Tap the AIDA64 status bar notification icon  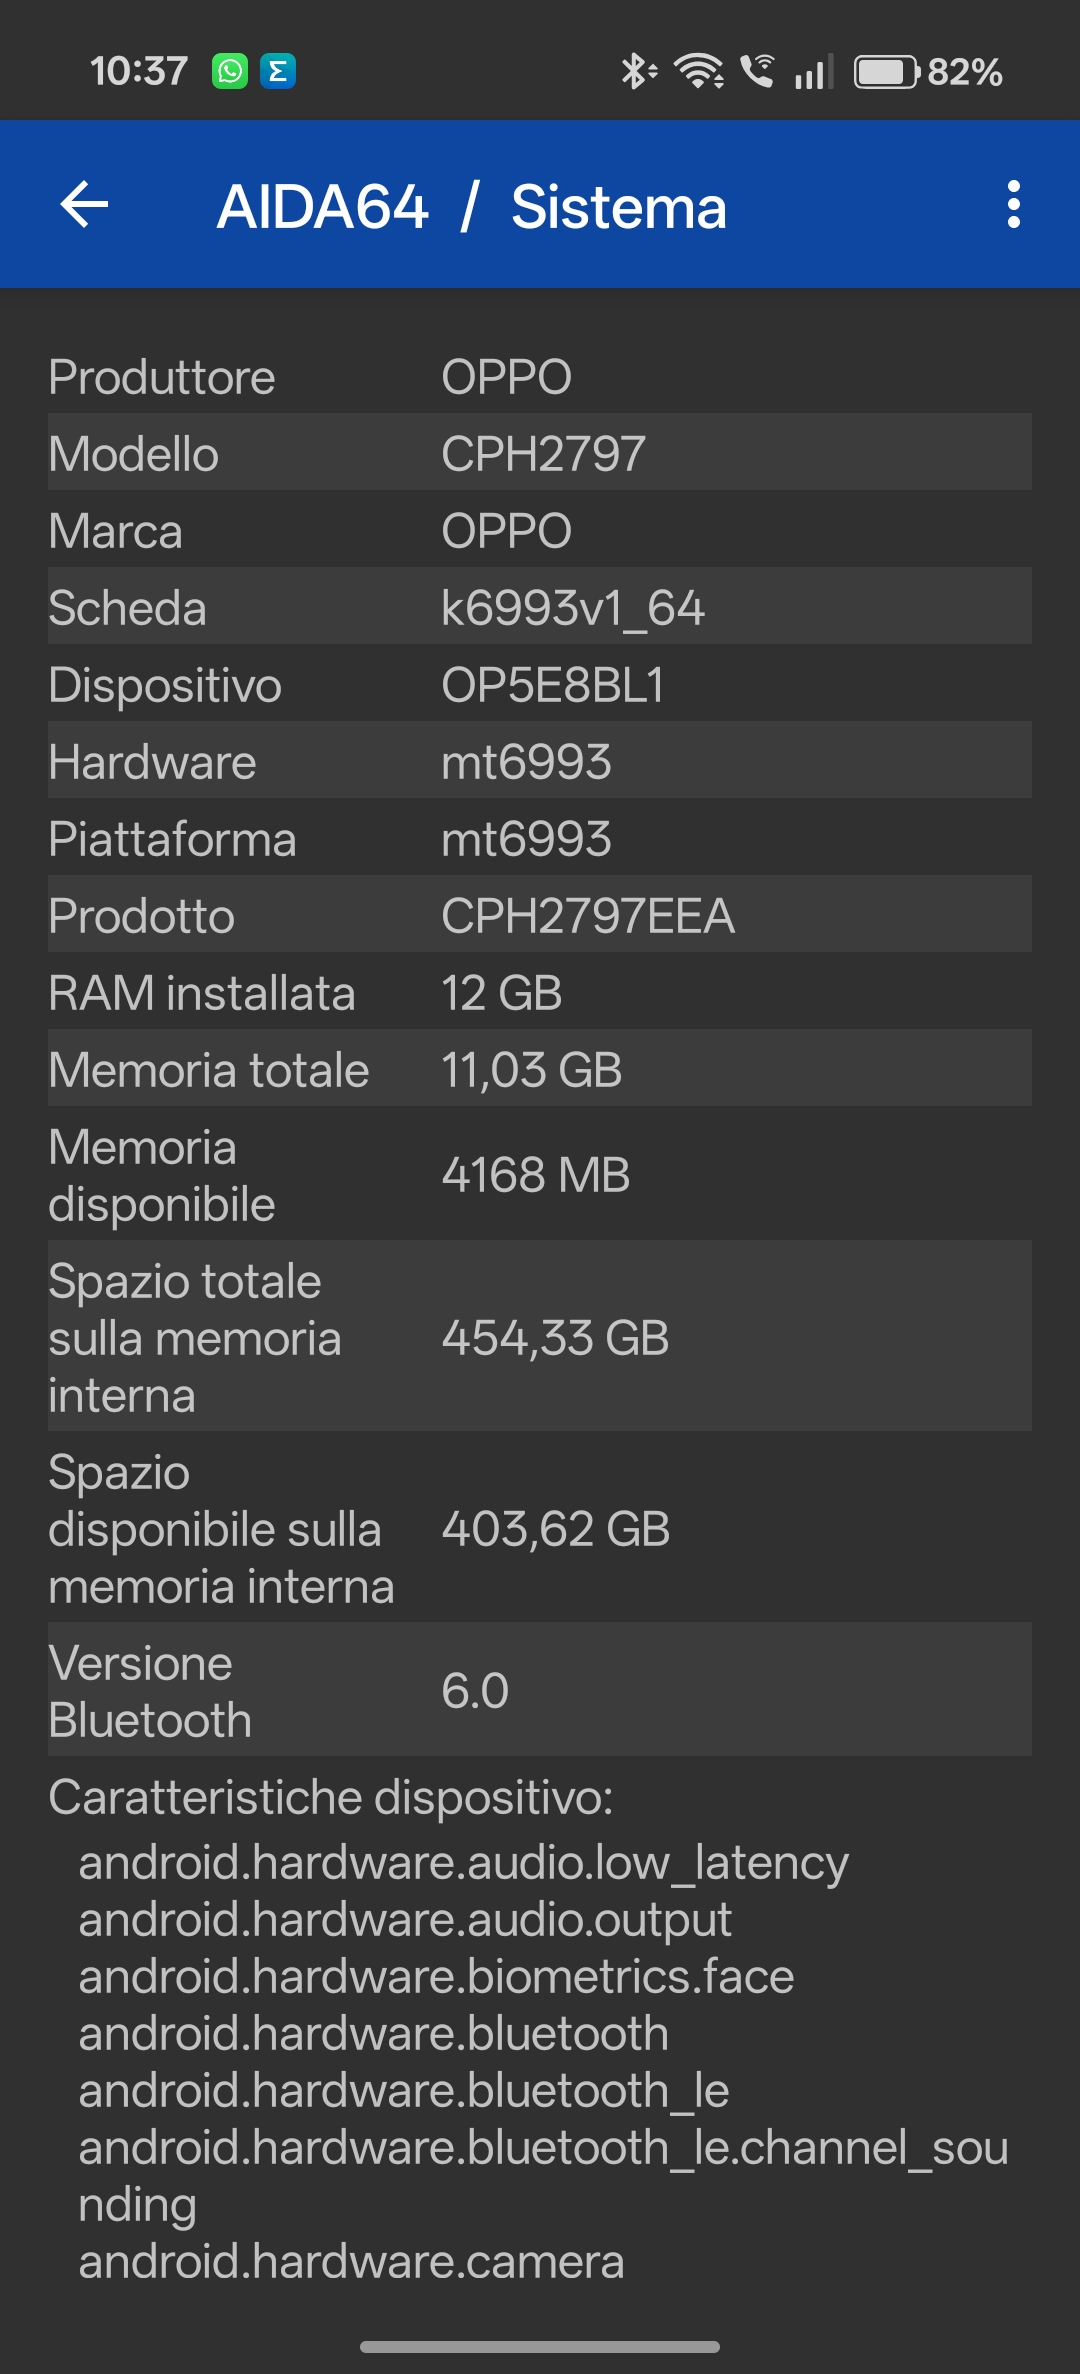(278, 72)
